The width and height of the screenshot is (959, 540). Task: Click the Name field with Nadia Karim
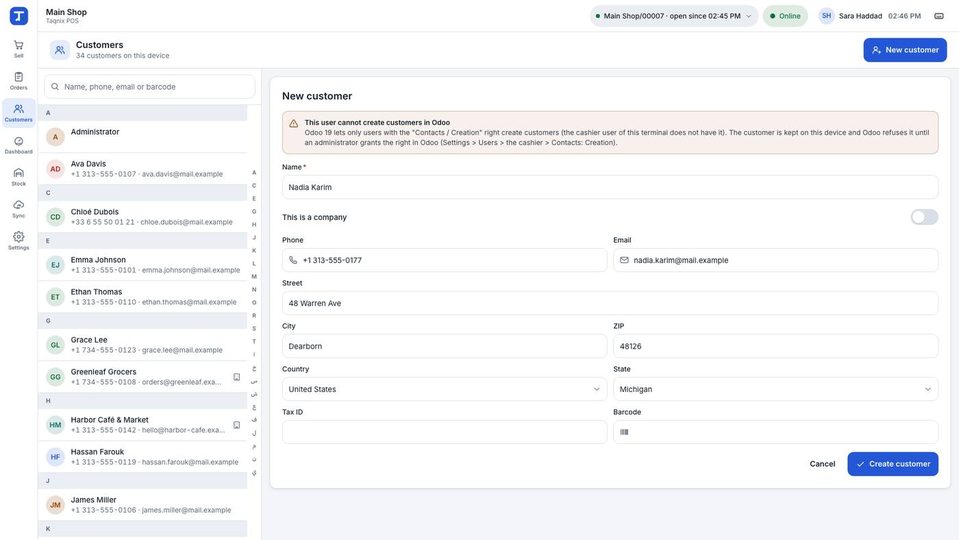click(610, 187)
